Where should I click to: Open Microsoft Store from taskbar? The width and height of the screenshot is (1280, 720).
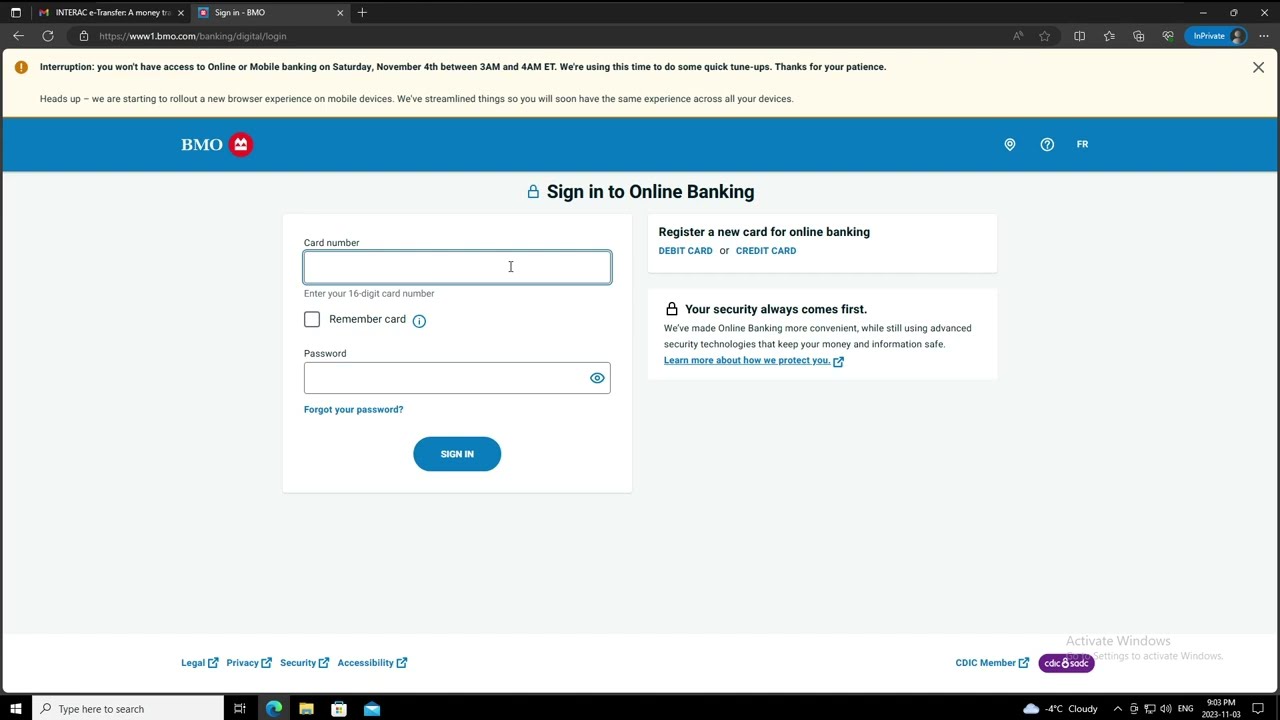coord(339,709)
